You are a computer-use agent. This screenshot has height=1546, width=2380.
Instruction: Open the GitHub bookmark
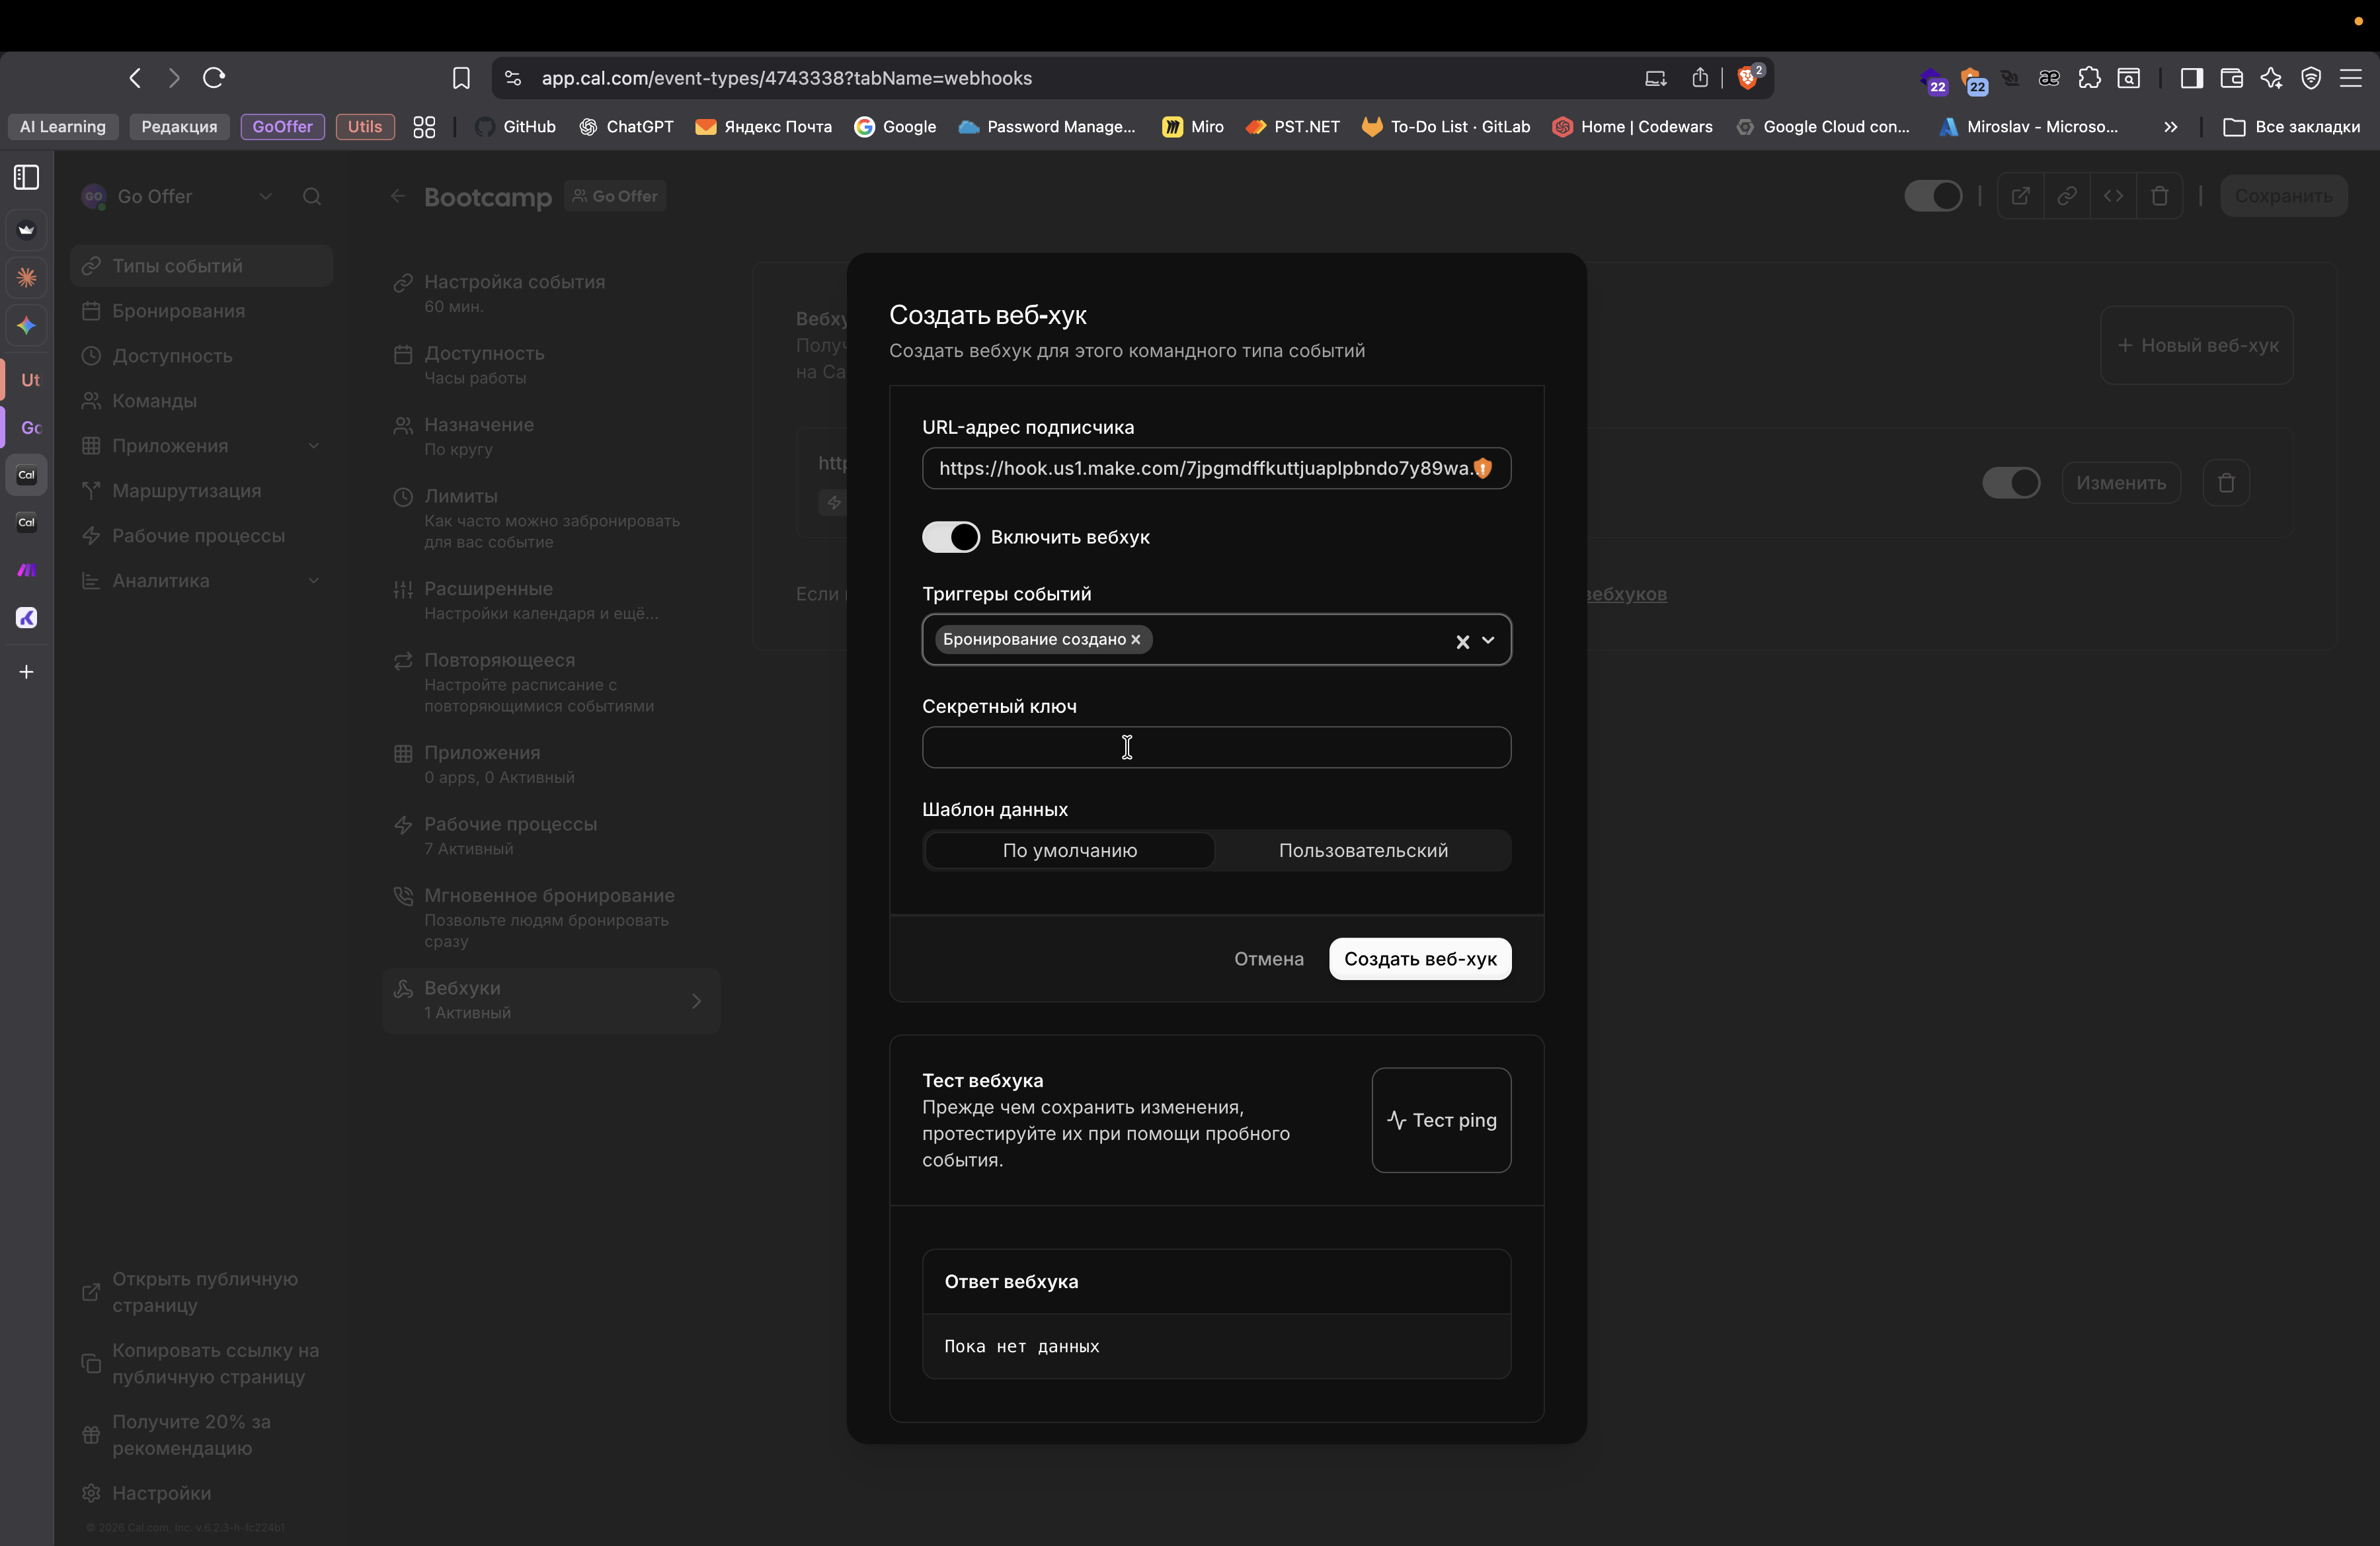[516, 127]
